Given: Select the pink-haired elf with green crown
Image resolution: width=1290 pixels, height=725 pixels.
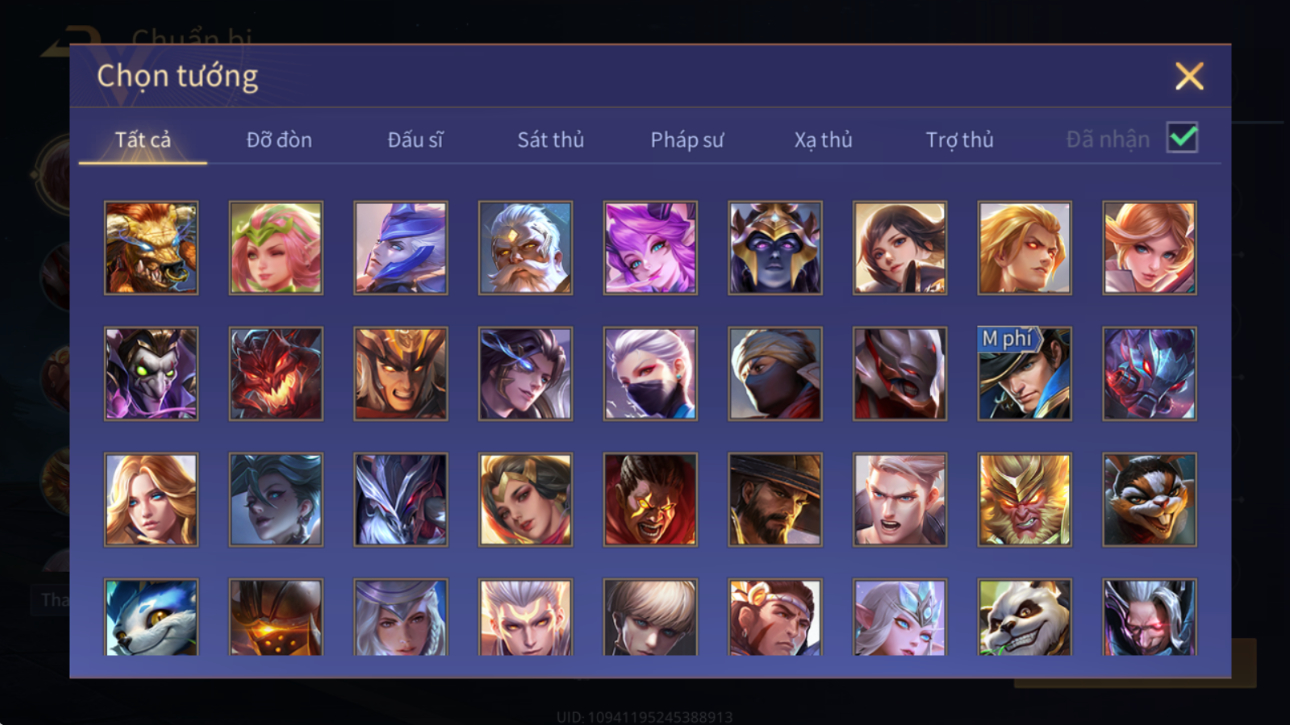Looking at the screenshot, I should pos(276,248).
